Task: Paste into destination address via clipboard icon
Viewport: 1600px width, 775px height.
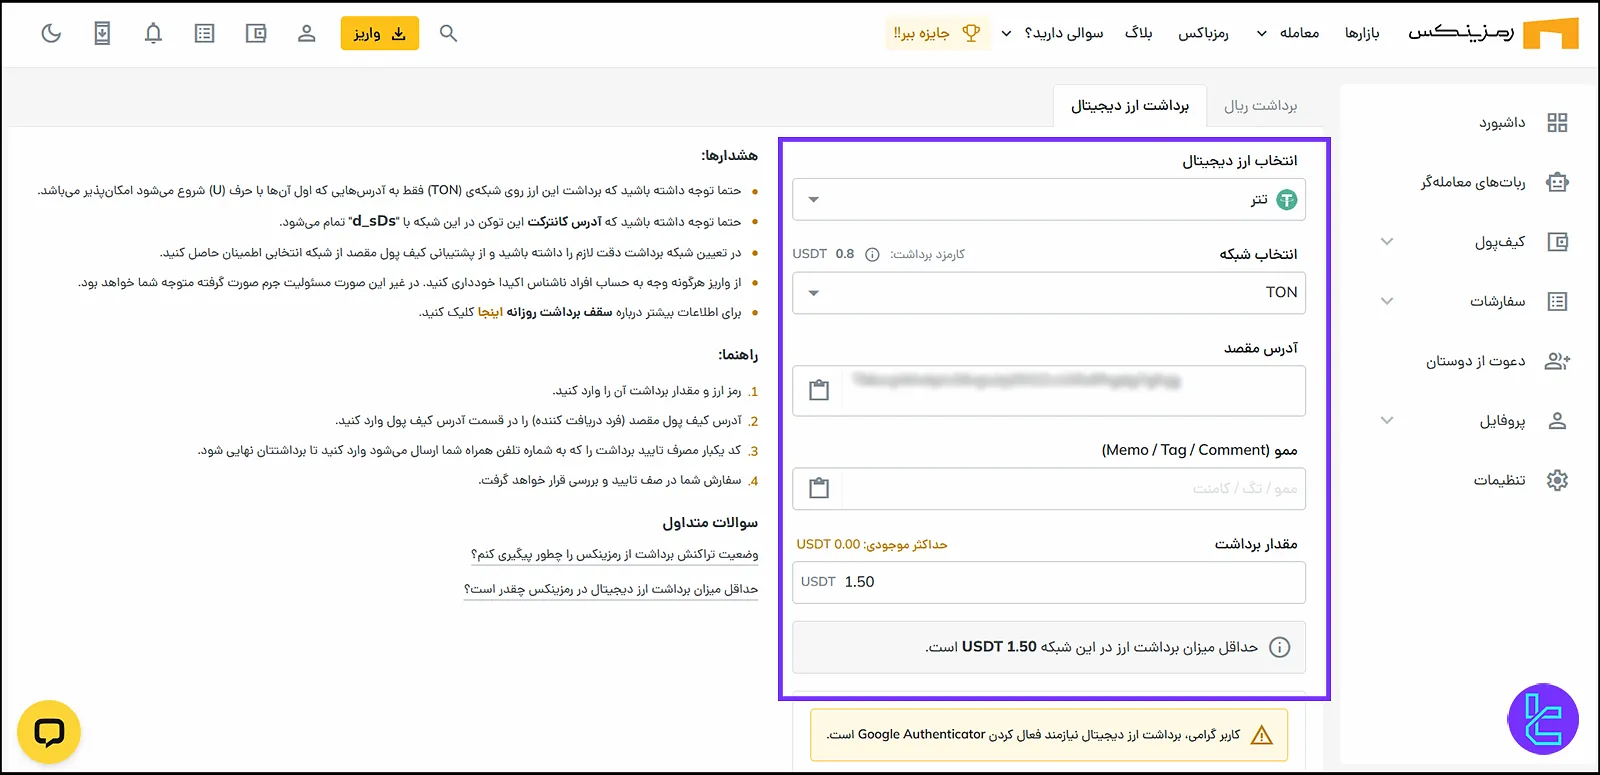Action: (819, 390)
